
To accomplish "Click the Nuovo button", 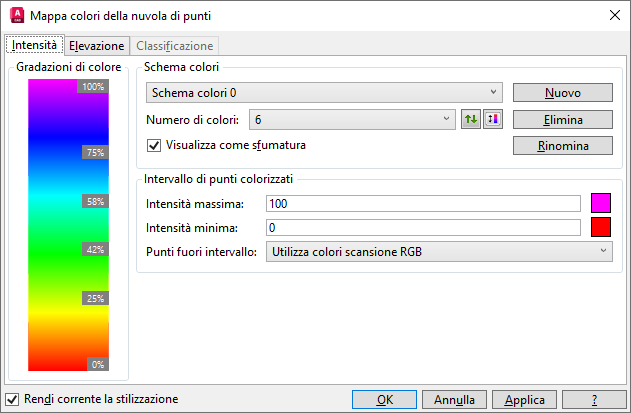I will pos(562,93).
